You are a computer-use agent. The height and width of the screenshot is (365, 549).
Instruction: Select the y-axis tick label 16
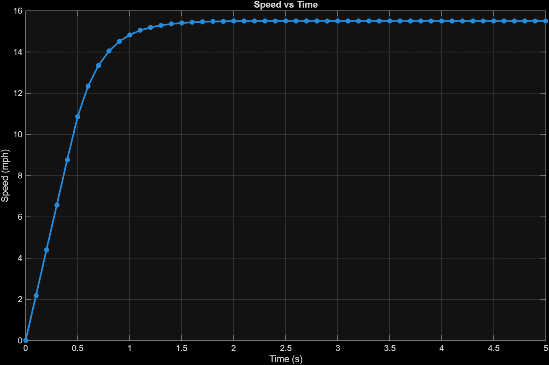(x=18, y=11)
